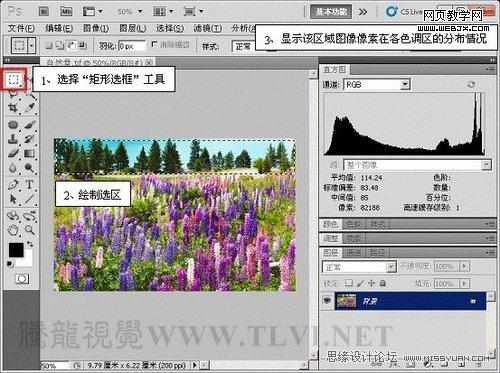Screen dimensions: 500x373
Task: Toggle Quick Mask mode
Action: (22, 279)
